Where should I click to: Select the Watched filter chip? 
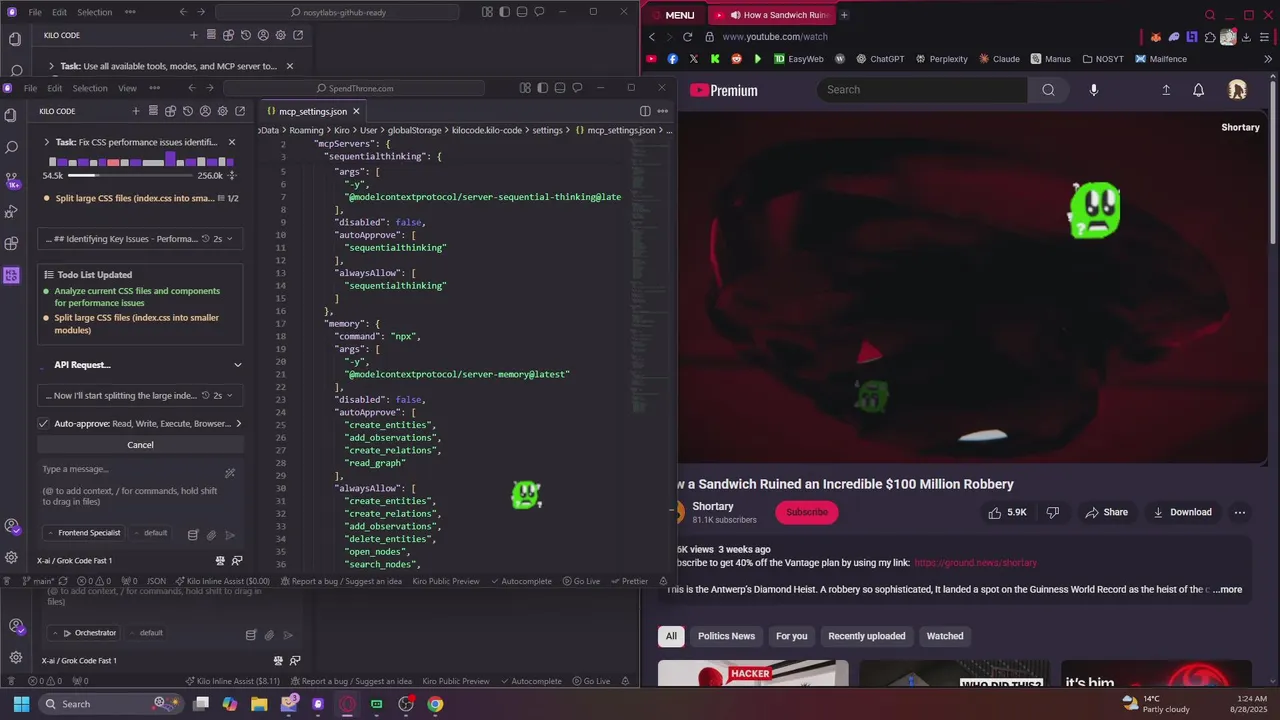(945, 636)
